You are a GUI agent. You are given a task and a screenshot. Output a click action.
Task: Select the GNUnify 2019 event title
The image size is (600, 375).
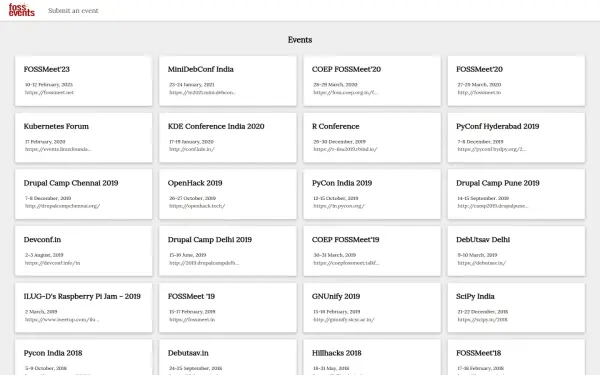(336, 296)
